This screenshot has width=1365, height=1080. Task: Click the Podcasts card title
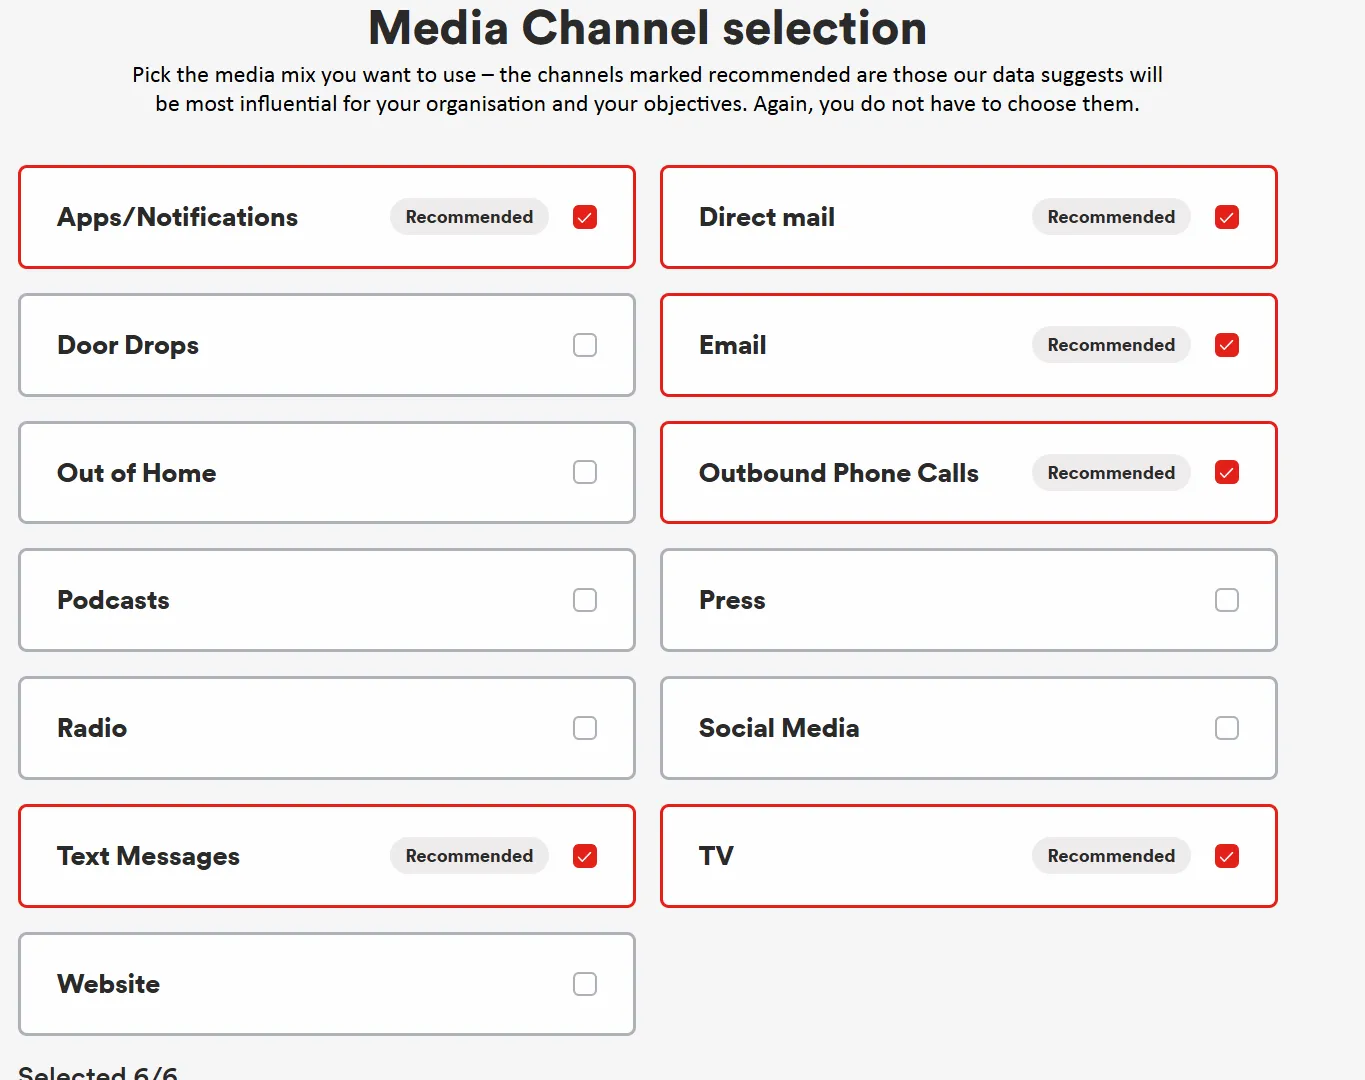(x=113, y=600)
